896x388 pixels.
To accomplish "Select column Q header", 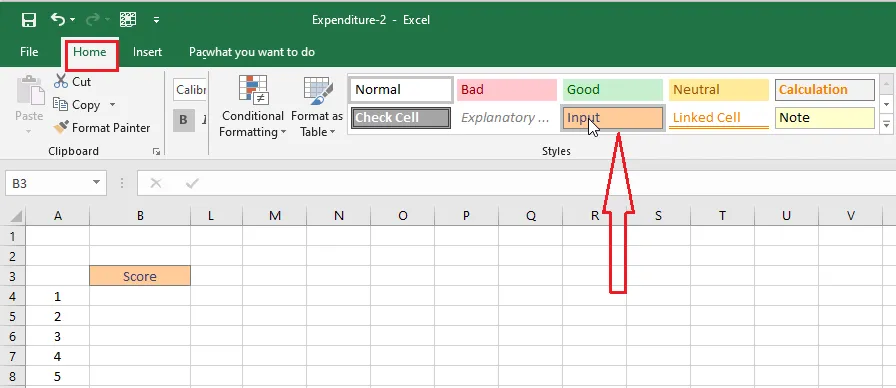I will pyautogui.click(x=531, y=215).
